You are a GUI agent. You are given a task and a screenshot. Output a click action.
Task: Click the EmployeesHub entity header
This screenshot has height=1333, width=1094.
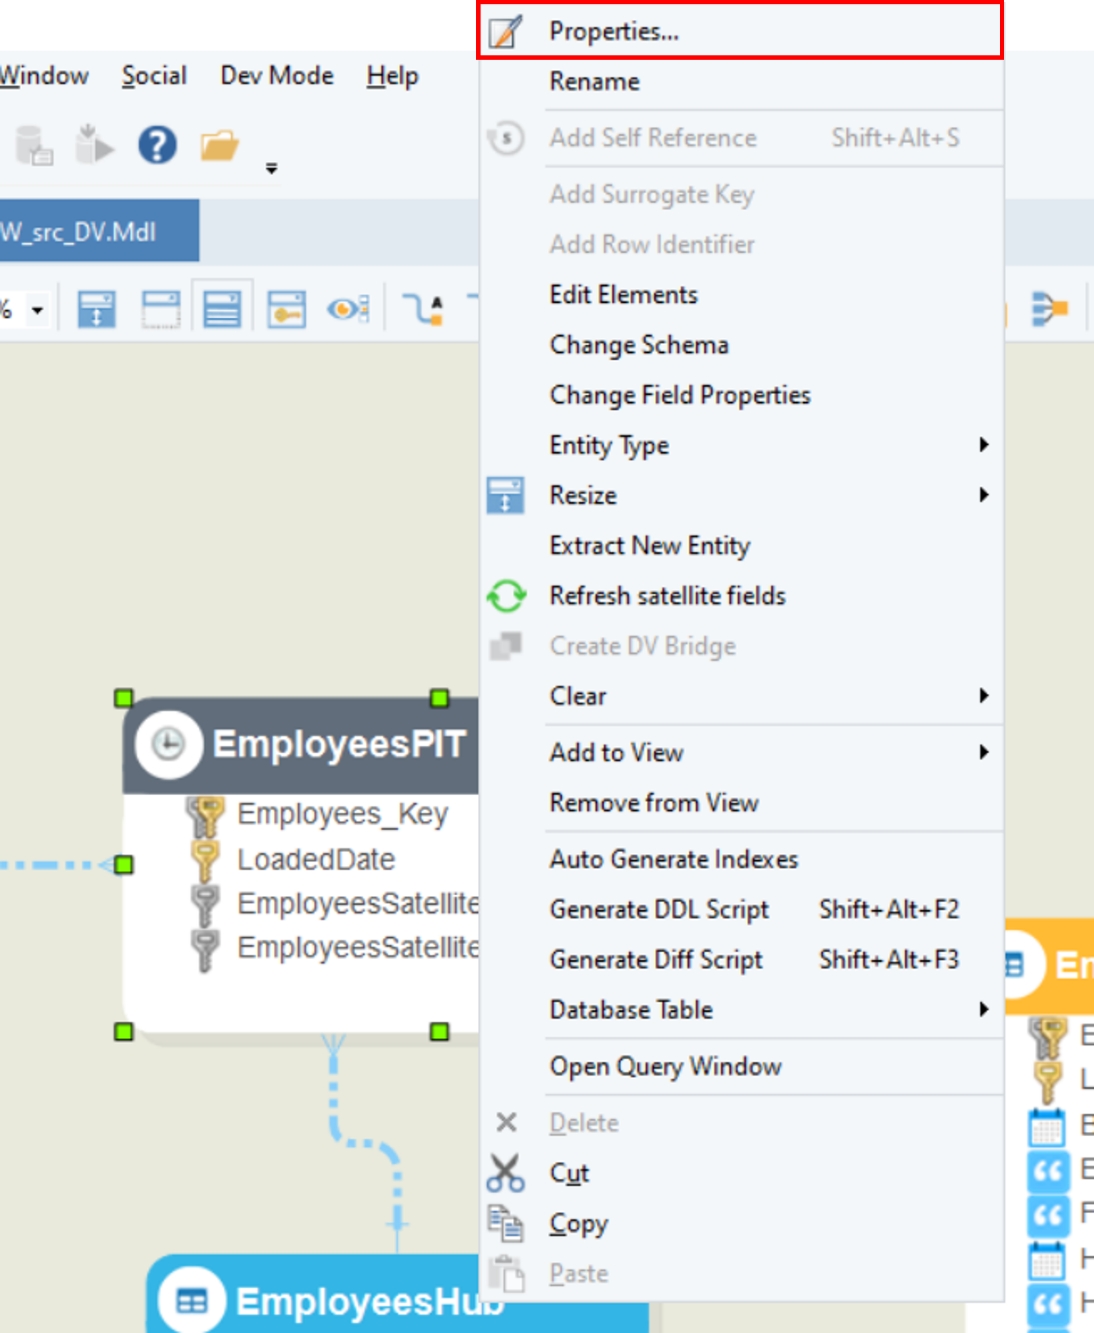(x=330, y=1300)
